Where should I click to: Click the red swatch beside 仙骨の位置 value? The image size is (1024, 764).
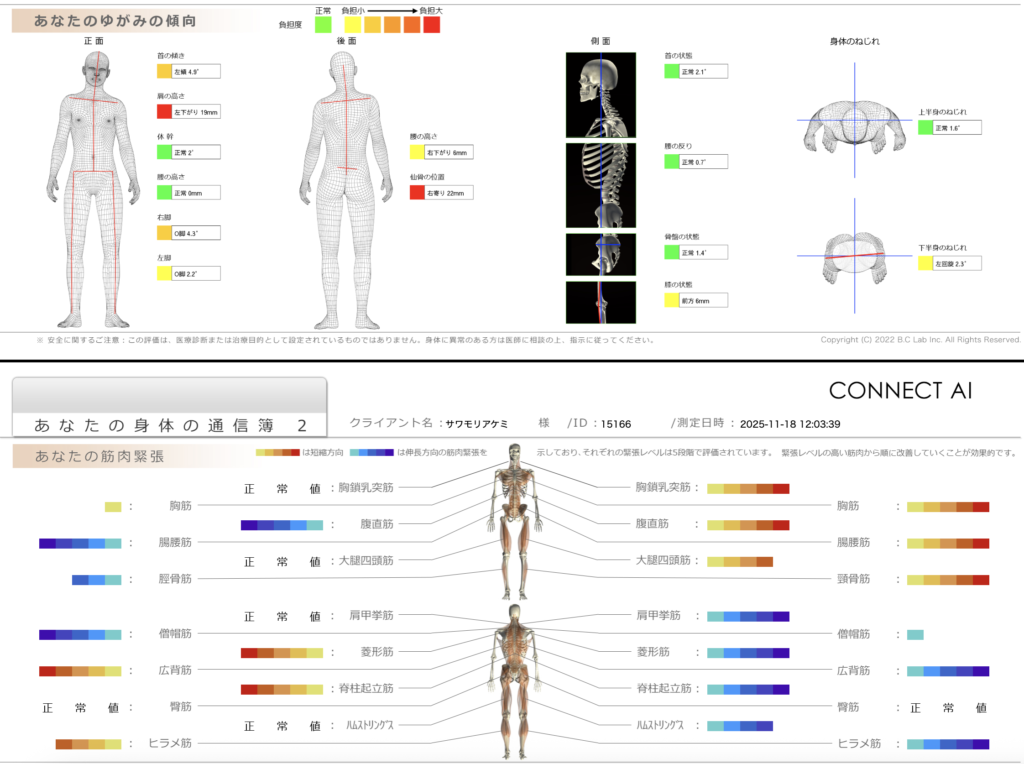[x=417, y=192]
